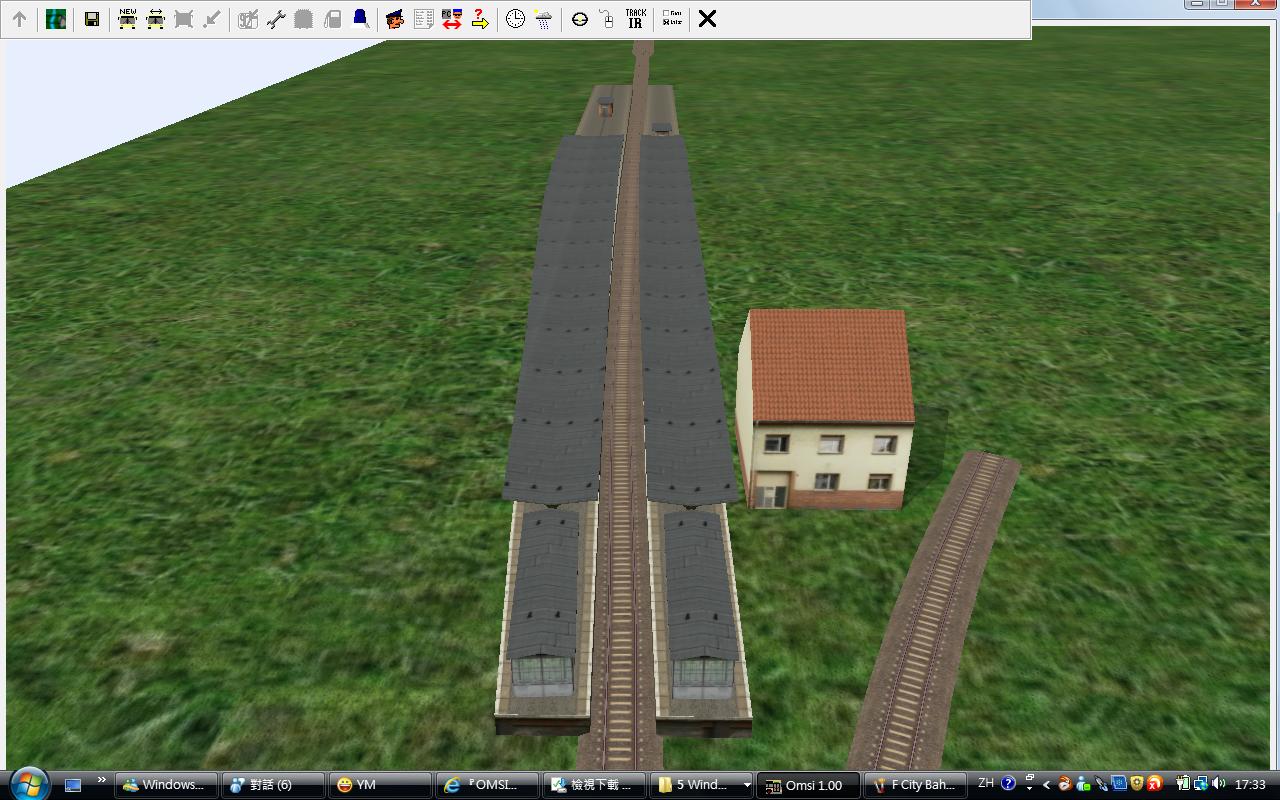Image resolution: width=1280 pixels, height=800 pixels.
Task: Click the greyed number plate icon
Action: 248,19
